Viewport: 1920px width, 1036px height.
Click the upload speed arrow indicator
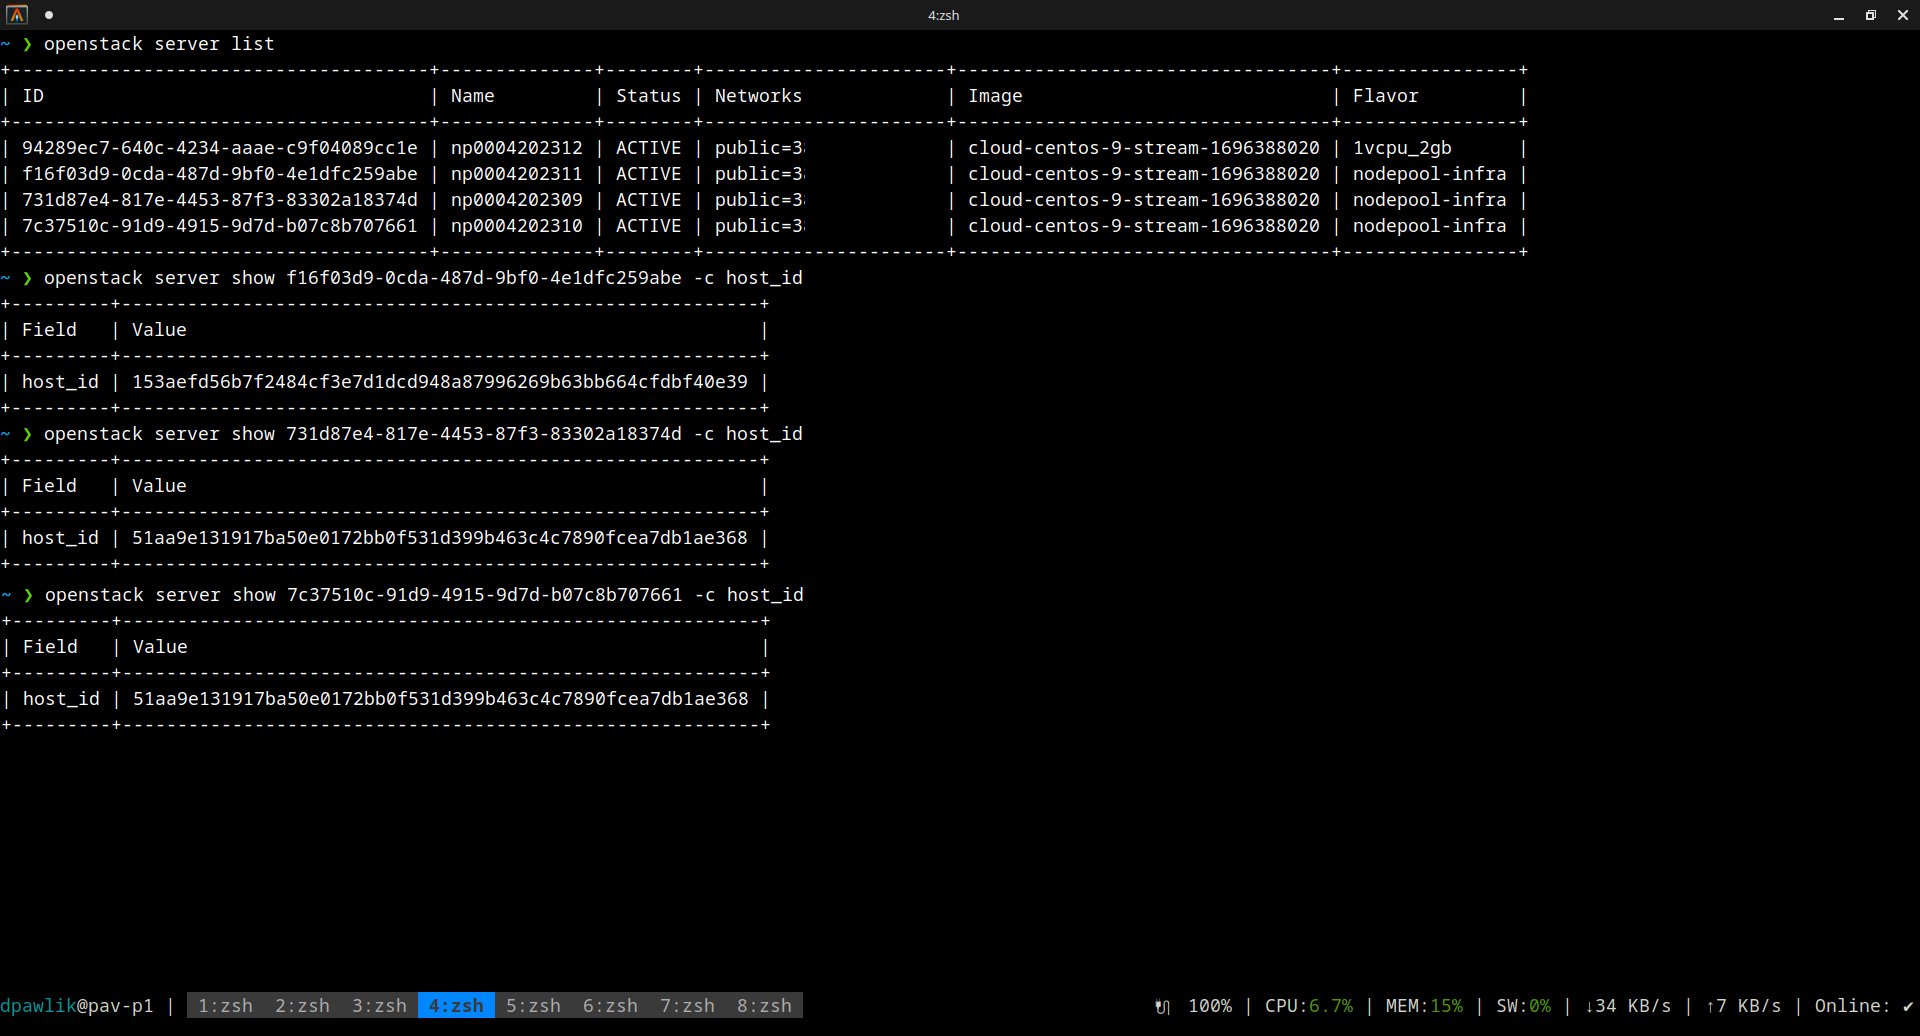coord(1710,1006)
